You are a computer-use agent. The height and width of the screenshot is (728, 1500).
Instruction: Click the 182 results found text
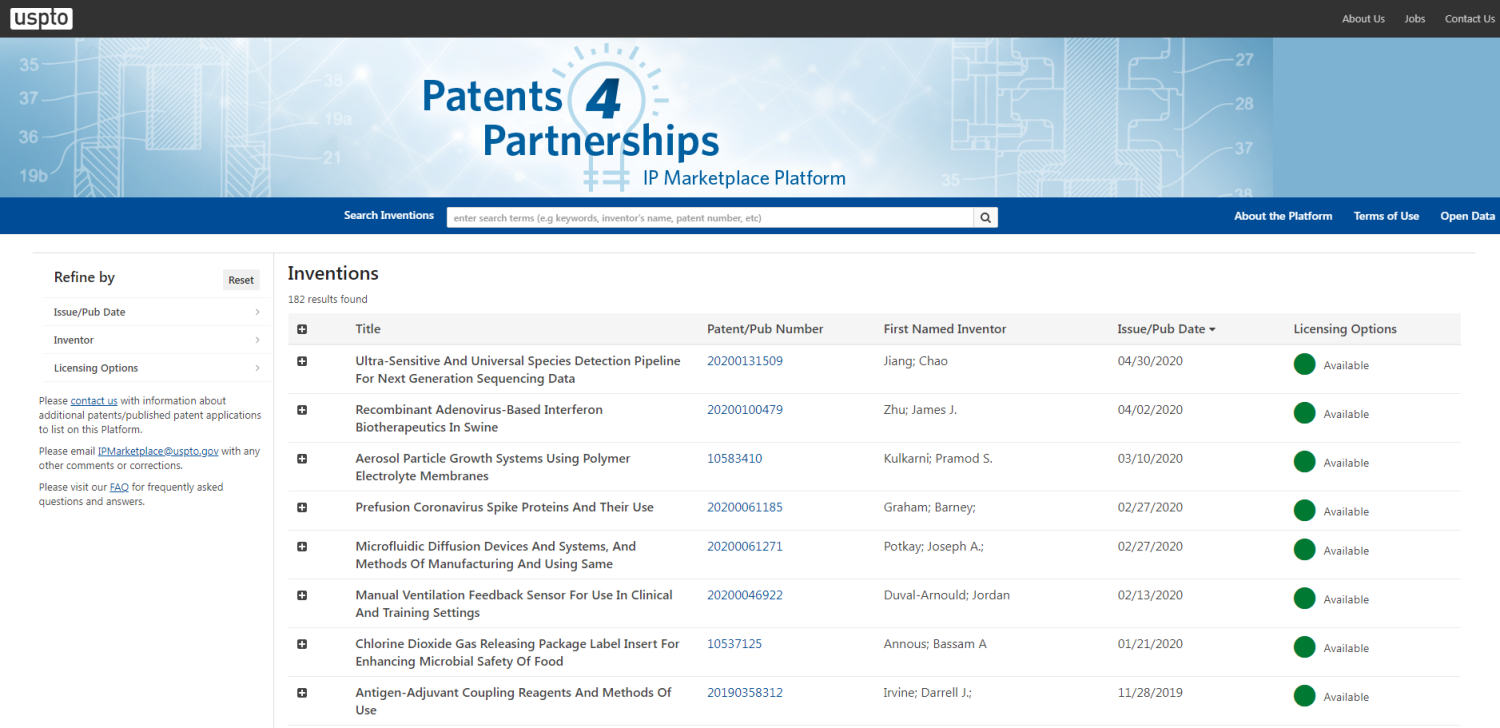tap(327, 299)
